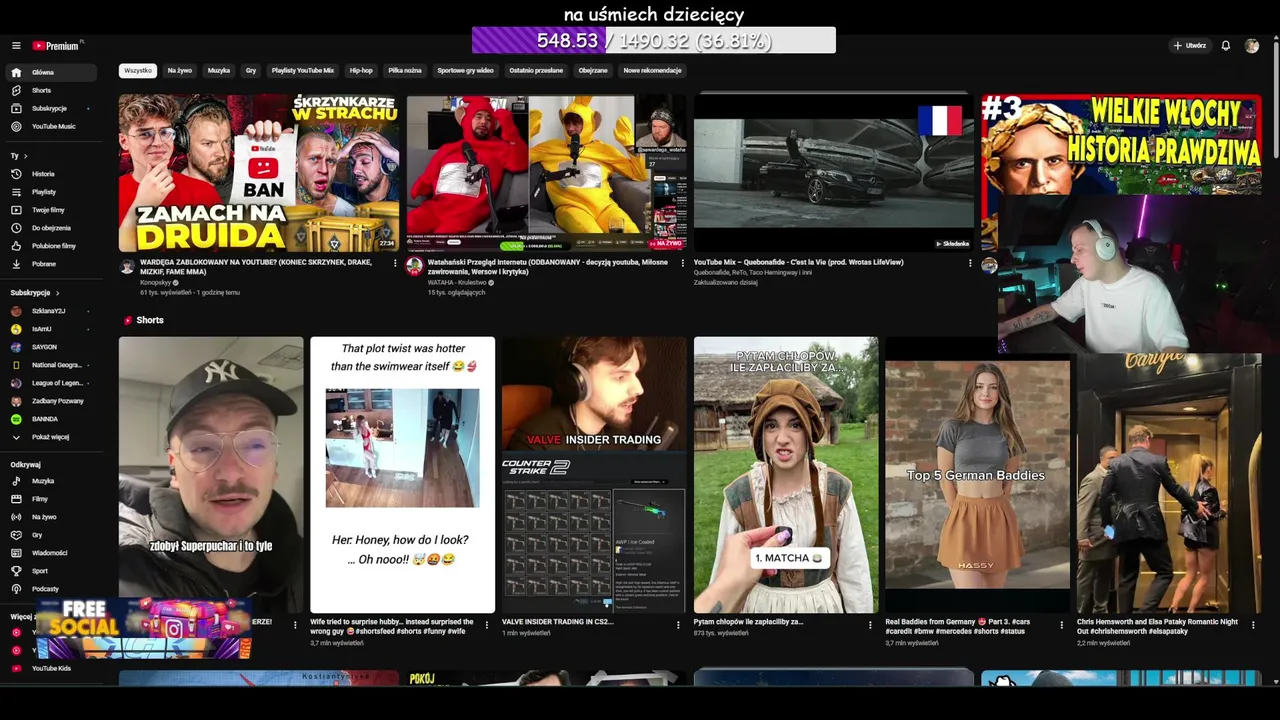Expand Pokaż więcej subscriptions
1280x720 pixels.
pyautogui.click(x=49, y=437)
